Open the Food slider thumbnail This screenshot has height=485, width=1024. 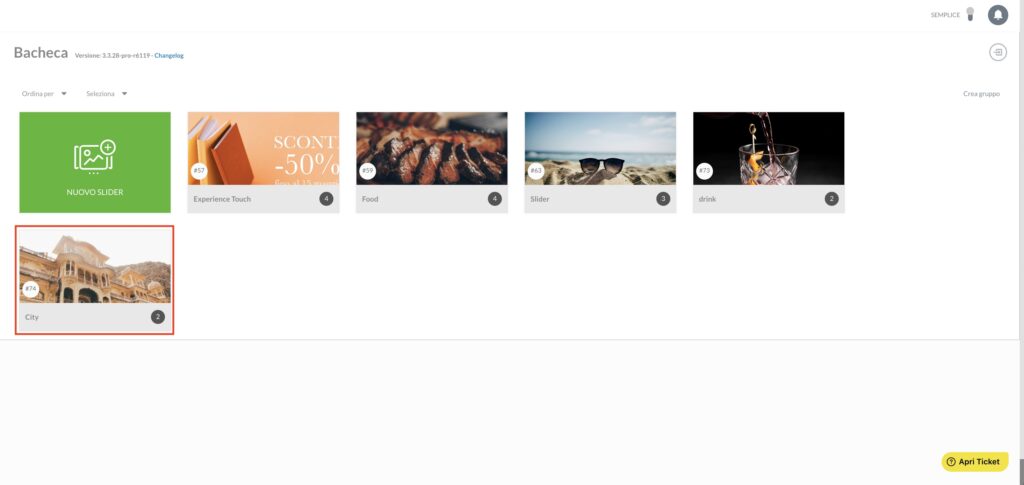point(432,148)
